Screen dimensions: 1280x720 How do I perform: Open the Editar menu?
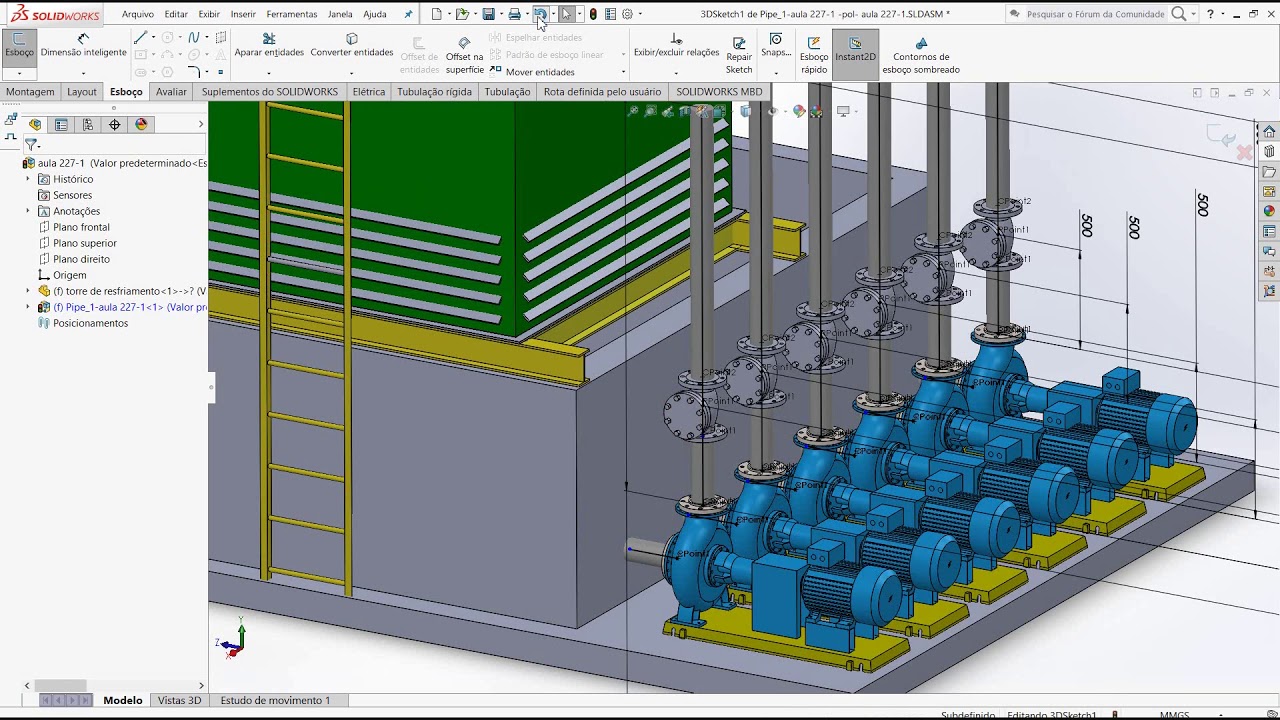tap(176, 14)
